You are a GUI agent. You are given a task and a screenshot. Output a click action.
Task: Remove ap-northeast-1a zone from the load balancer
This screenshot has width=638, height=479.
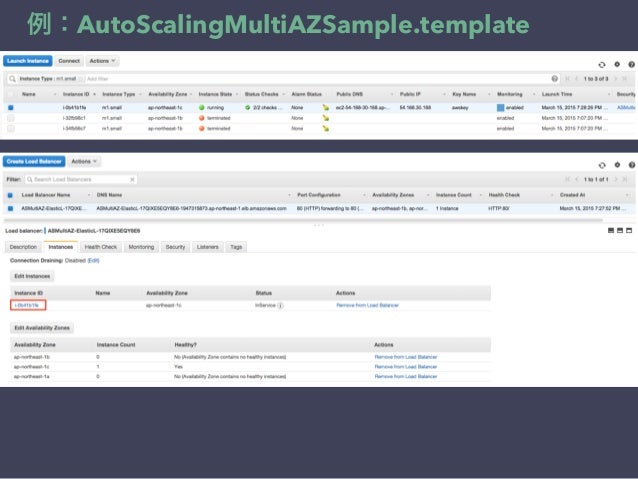point(406,376)
